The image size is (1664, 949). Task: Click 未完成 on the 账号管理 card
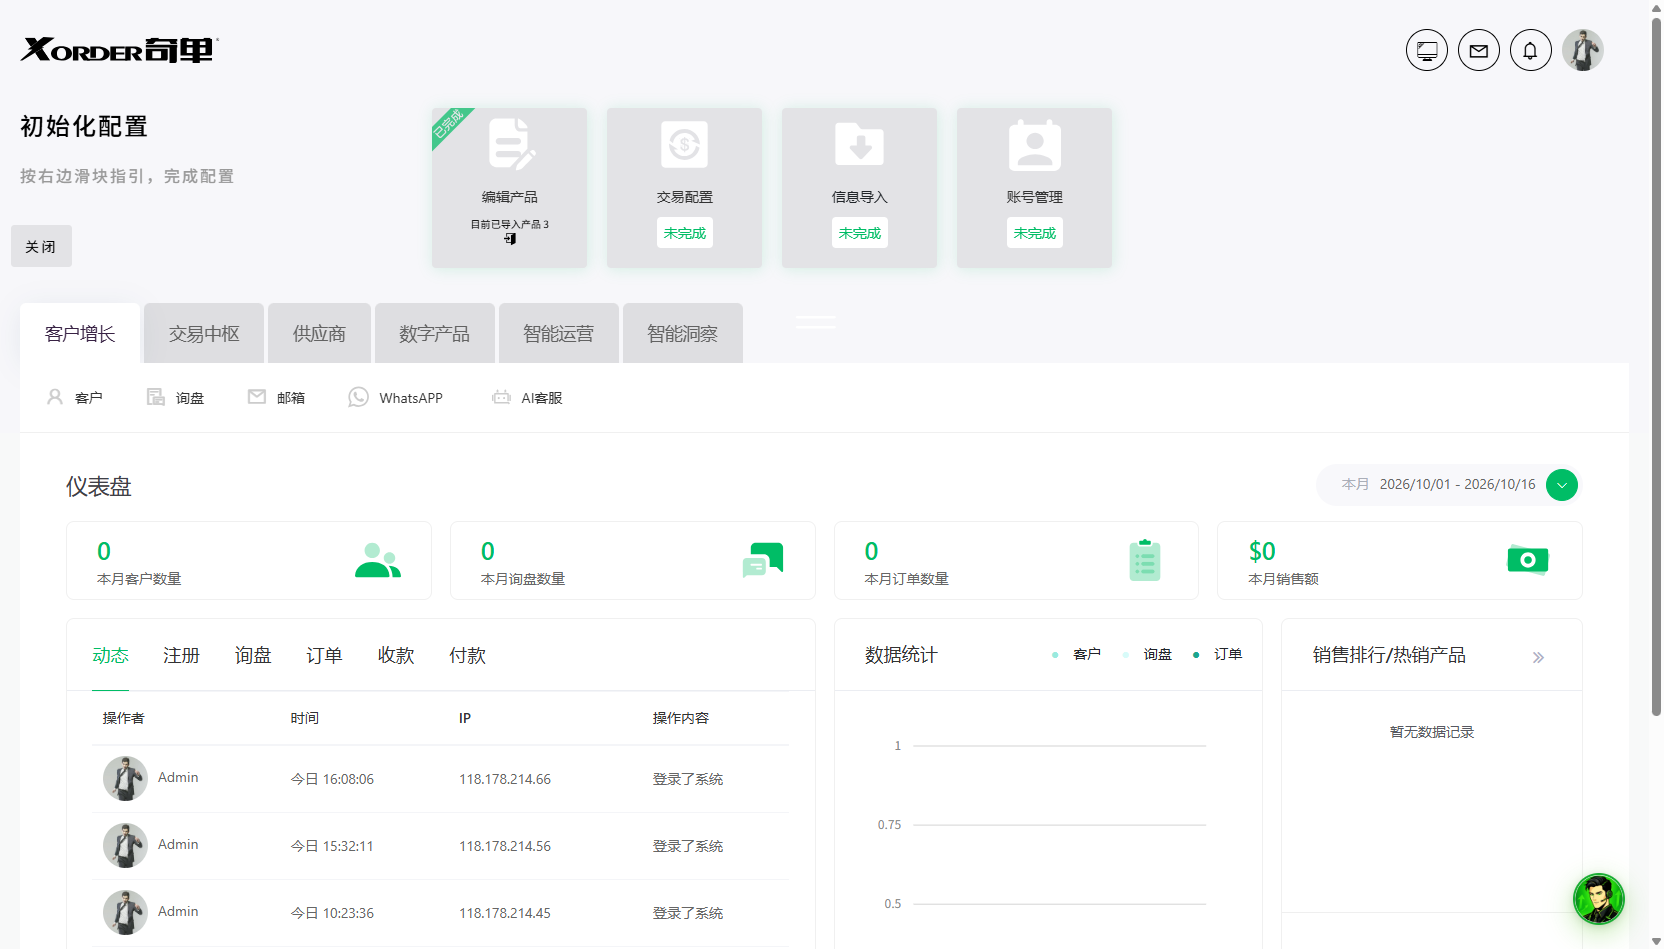pyautogui.click(x=1035, y=233)
